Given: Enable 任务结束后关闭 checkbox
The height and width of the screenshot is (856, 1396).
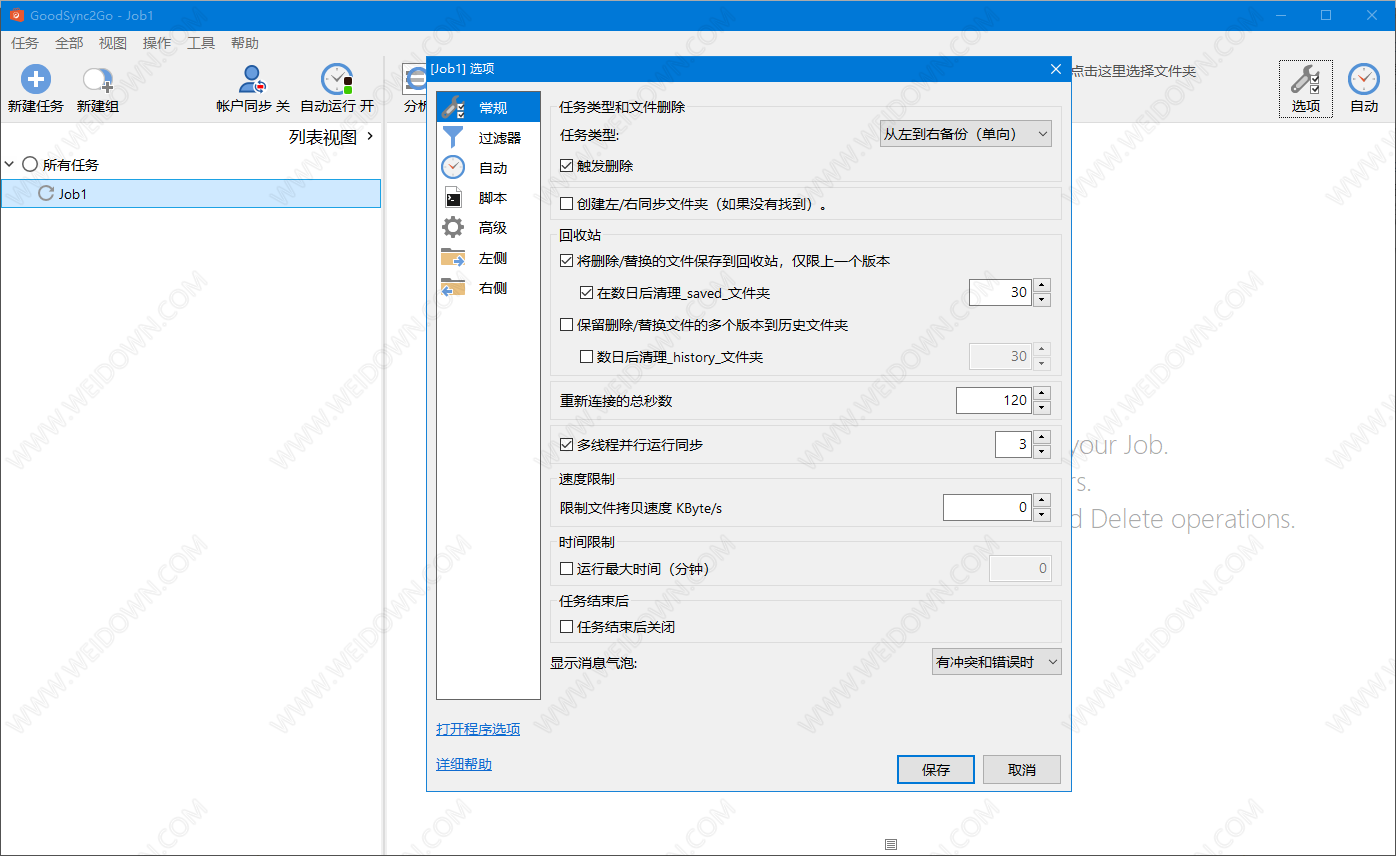Looking at the screenshot, I should tap(567, 627).
